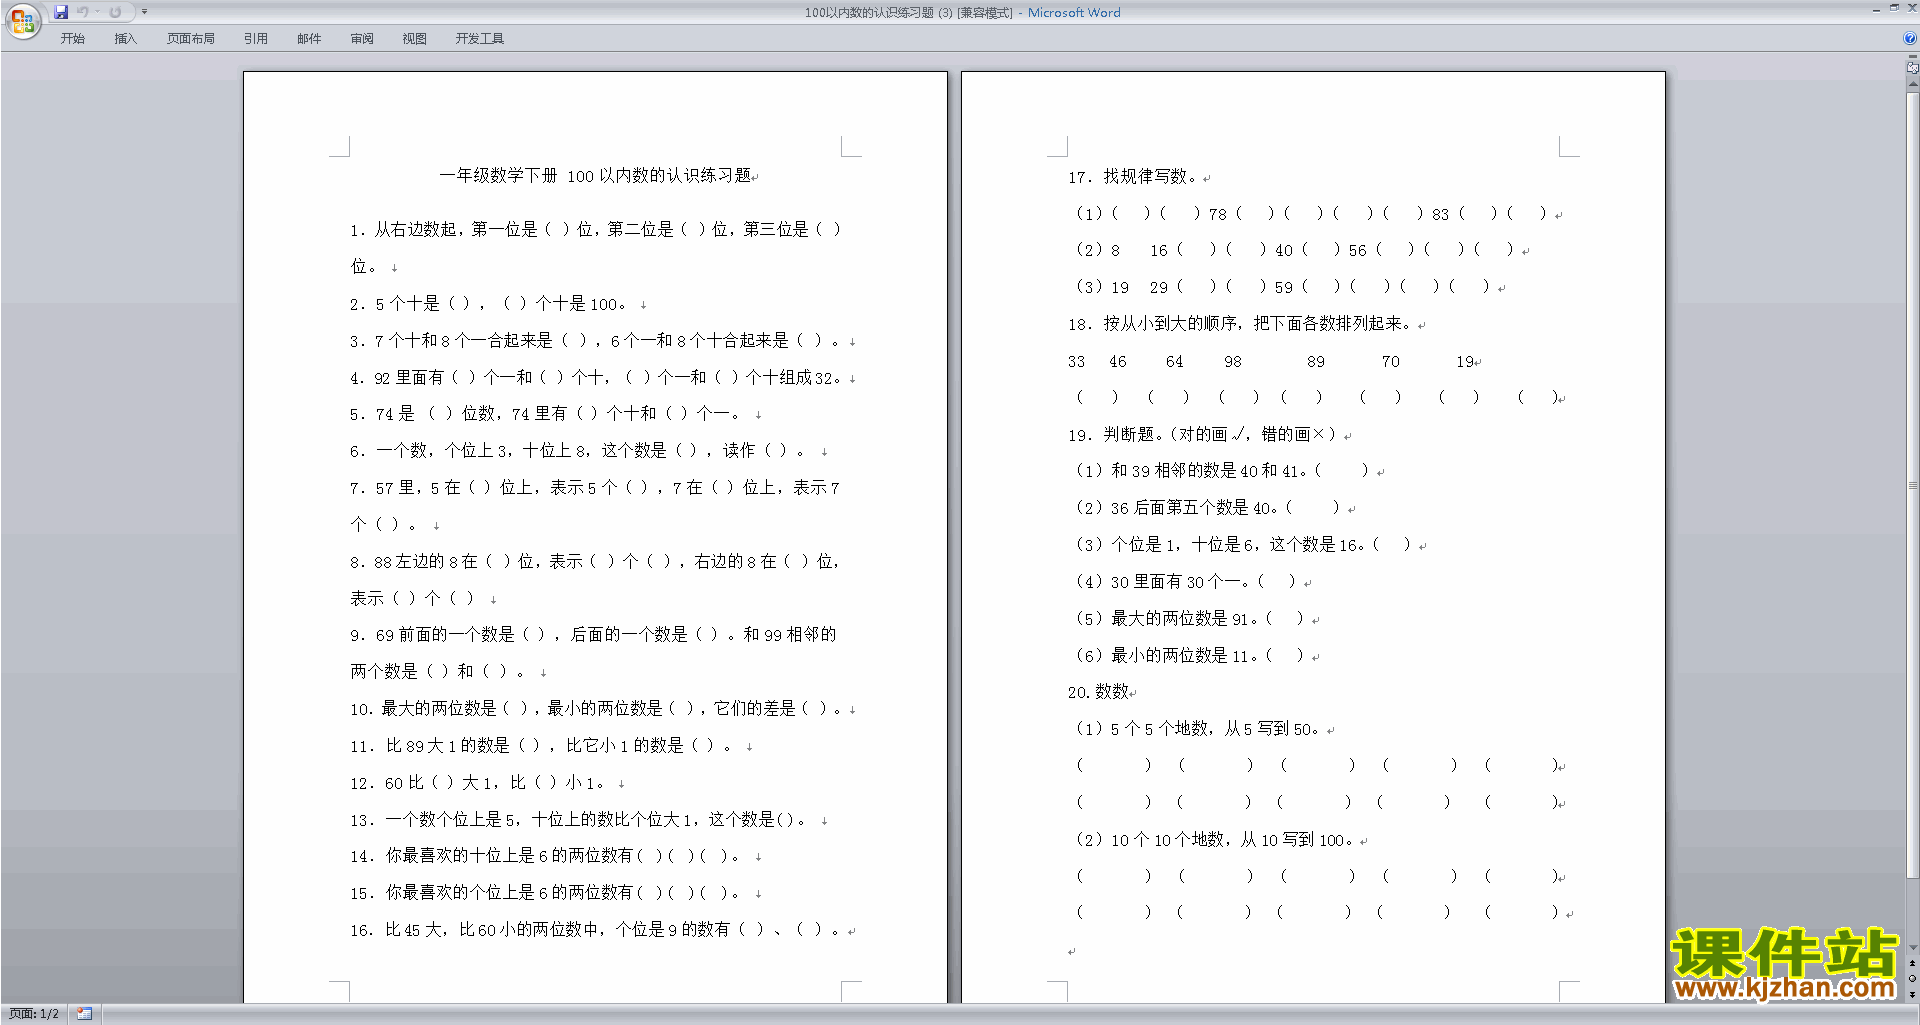Click the macro recording icon in status bar

tap(84, 1014)
